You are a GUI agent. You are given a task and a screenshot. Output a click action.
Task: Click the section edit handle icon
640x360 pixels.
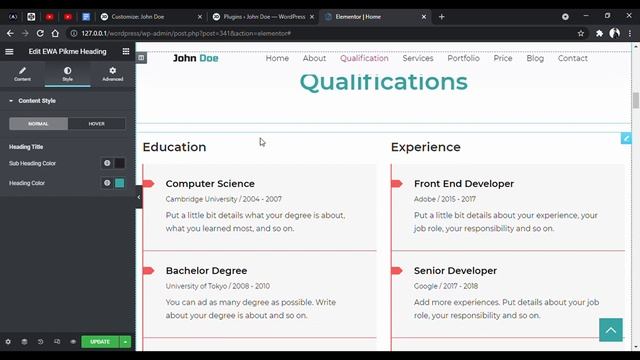tap(141, 58)
